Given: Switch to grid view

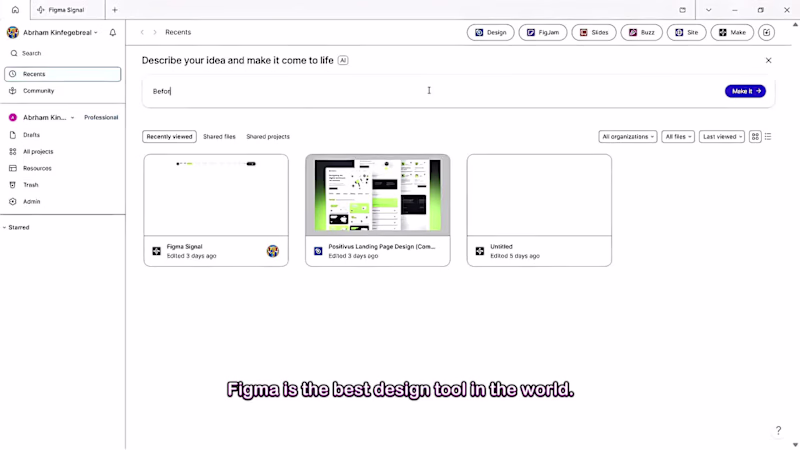Looking at the screenshot, I should coord(755,137).
